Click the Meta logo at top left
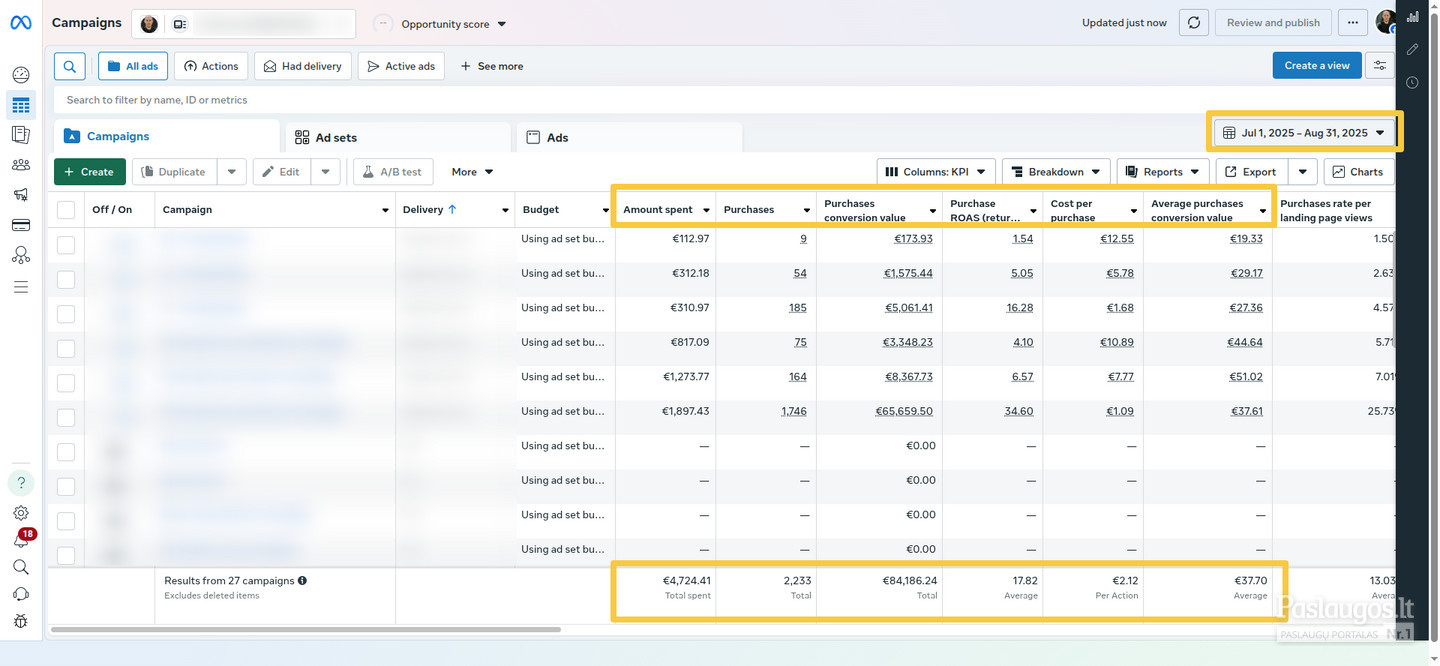 point(21,22)
